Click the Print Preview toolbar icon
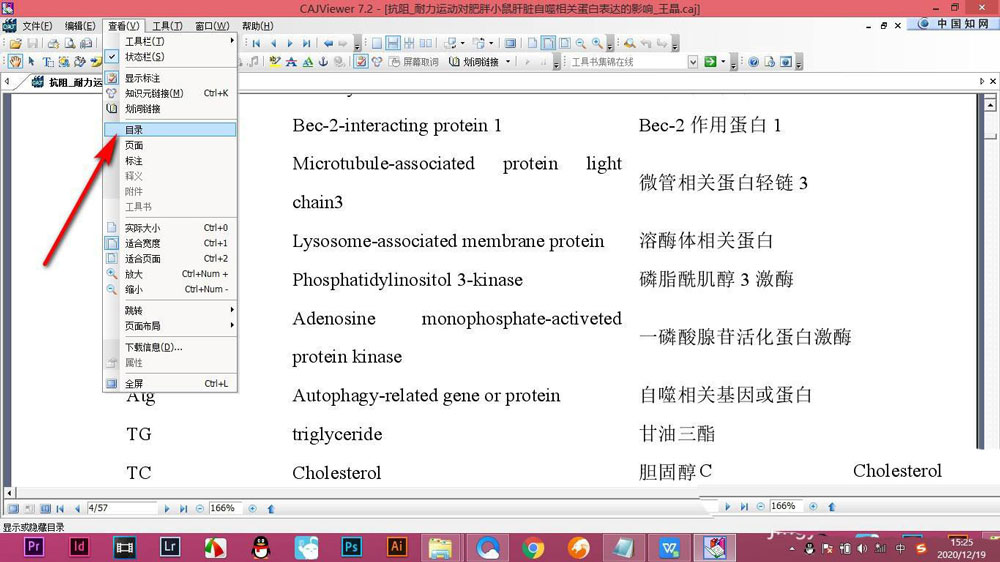 tap(70, 43)
